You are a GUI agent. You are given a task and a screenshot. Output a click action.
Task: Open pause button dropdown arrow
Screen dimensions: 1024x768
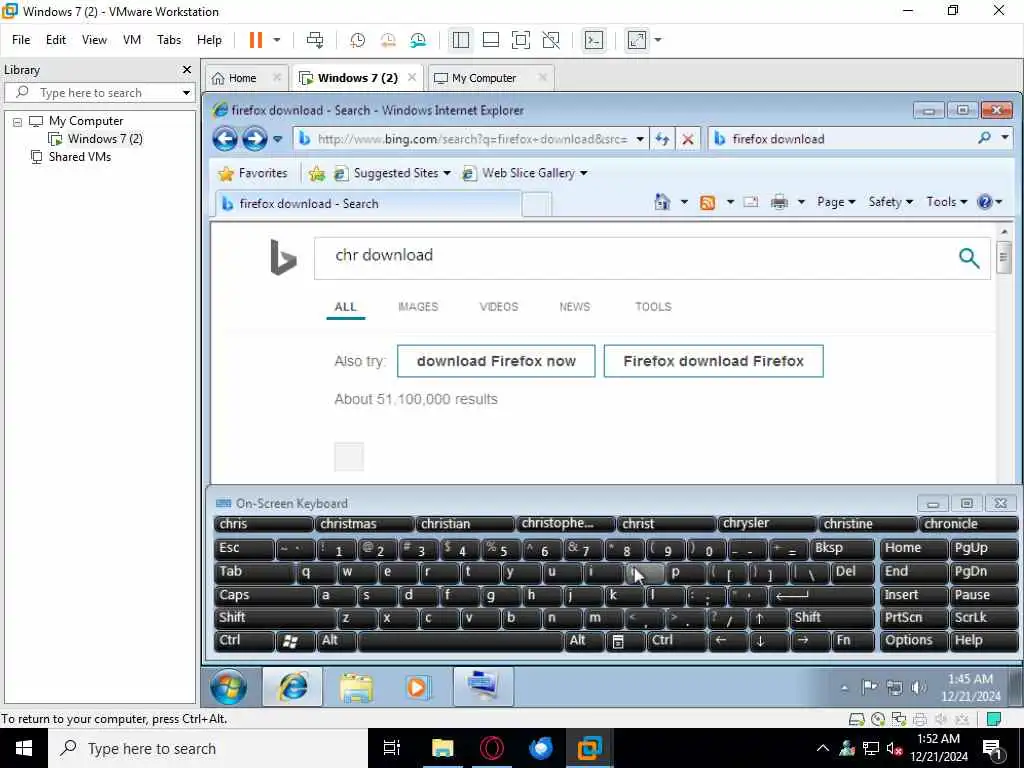[x=277, y=40]
